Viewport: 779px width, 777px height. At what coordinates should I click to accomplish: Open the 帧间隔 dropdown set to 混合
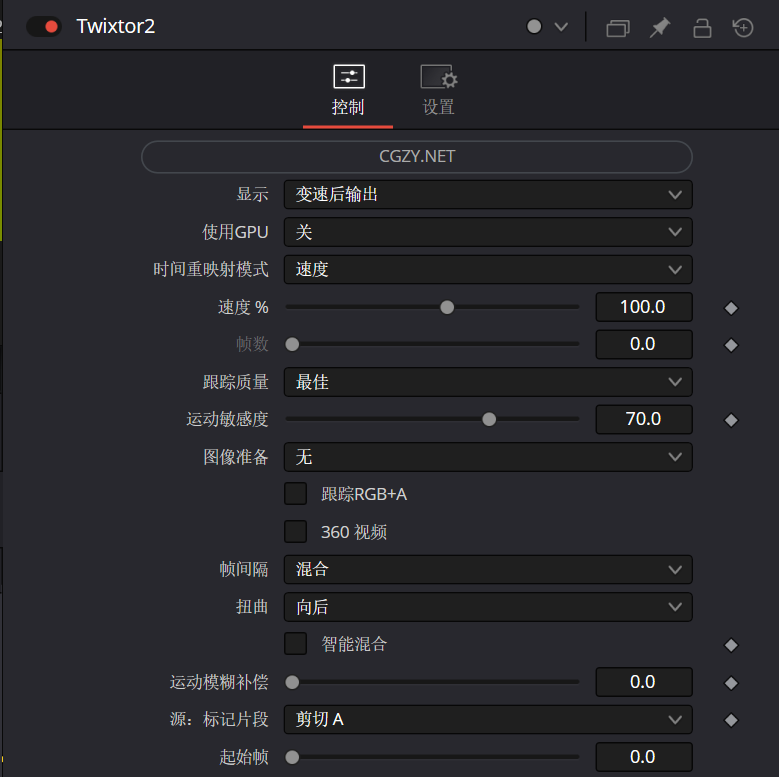(488, 569)
